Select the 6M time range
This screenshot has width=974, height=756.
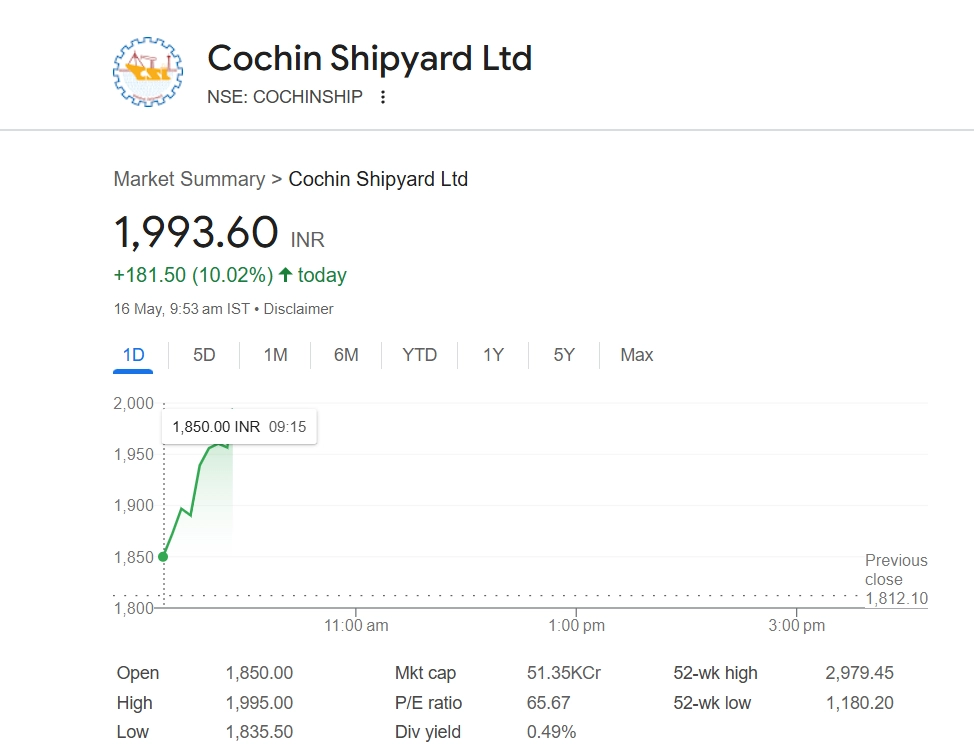click(346, 355)
